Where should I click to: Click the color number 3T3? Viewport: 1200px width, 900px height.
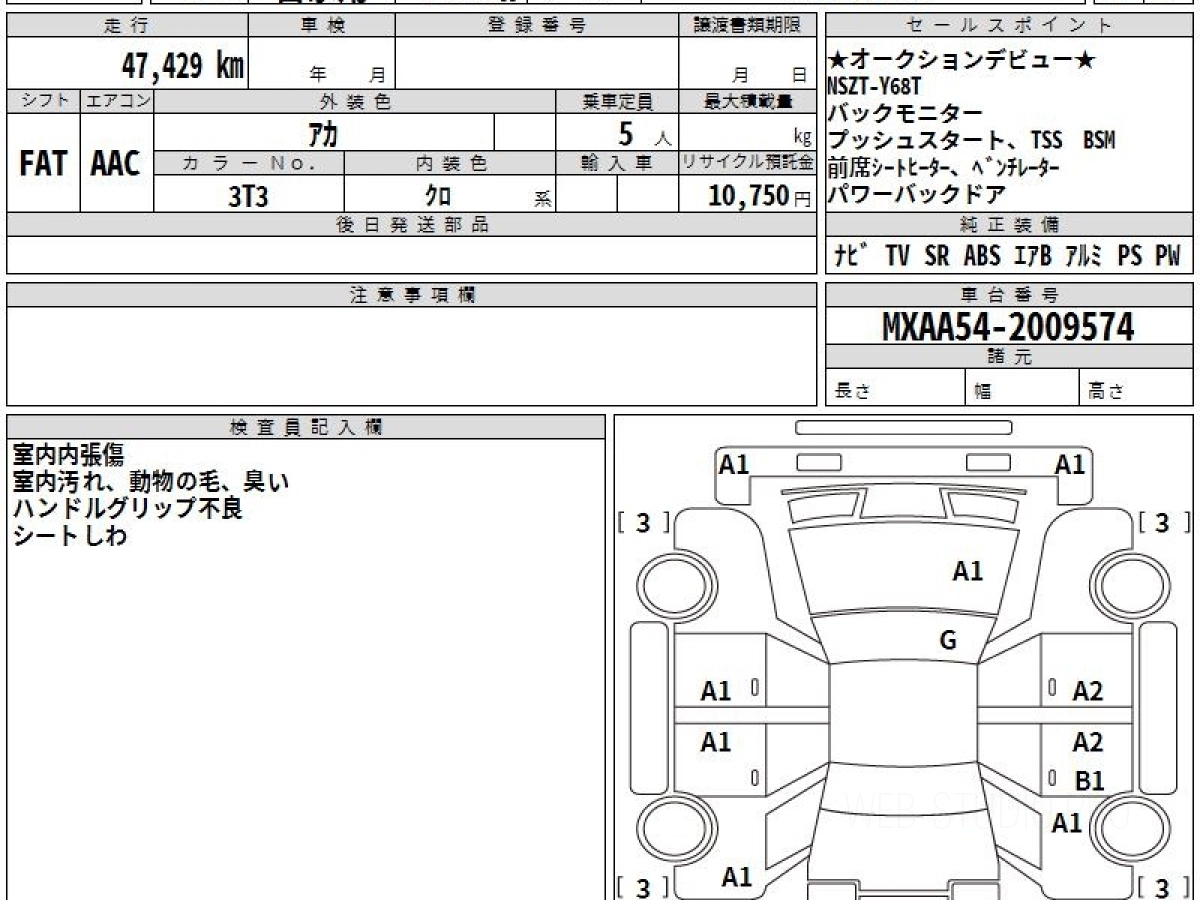coord(248,196)
